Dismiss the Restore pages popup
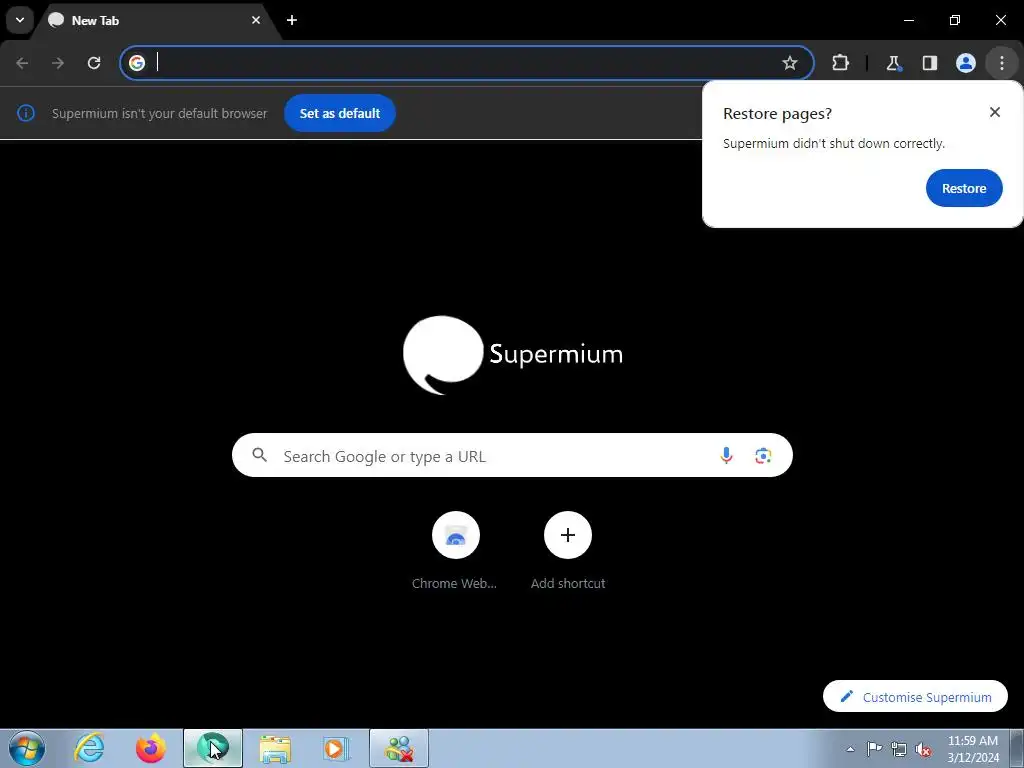This screenshot has width=1024, height=768. coord(995,112)
